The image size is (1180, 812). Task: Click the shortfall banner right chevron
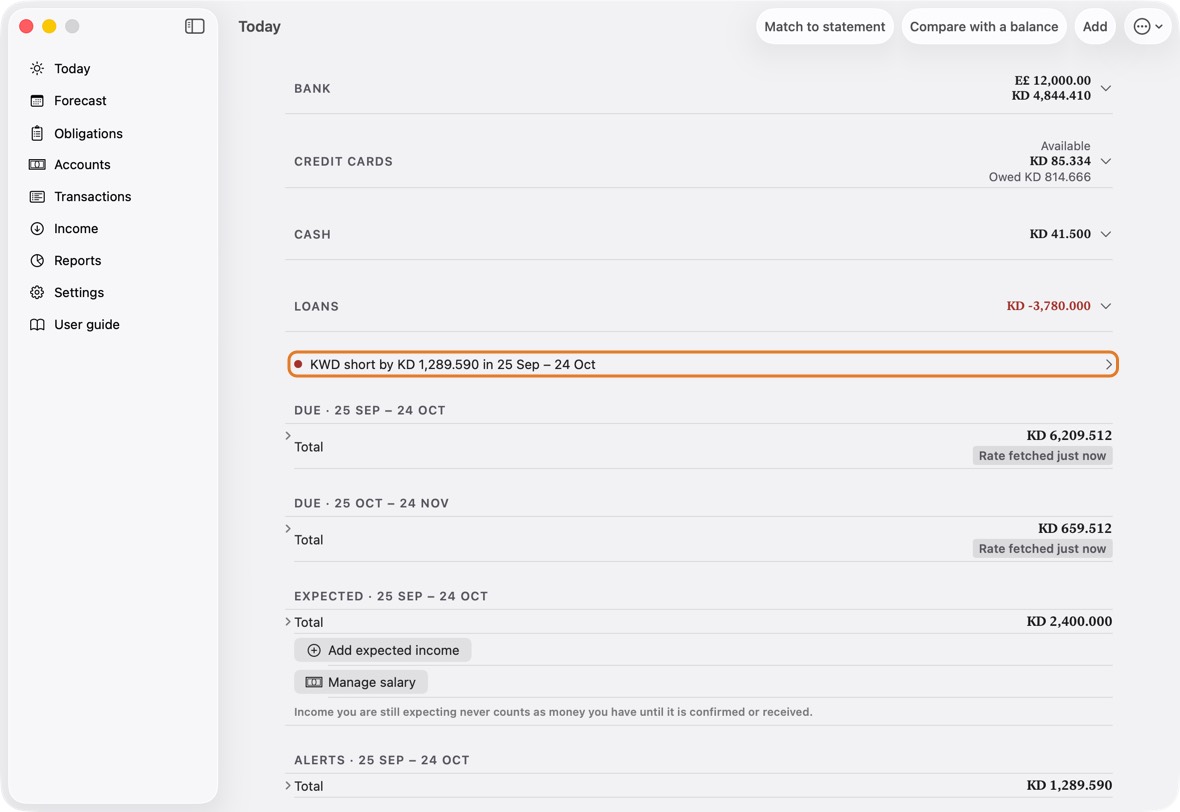pos(1109,364)
